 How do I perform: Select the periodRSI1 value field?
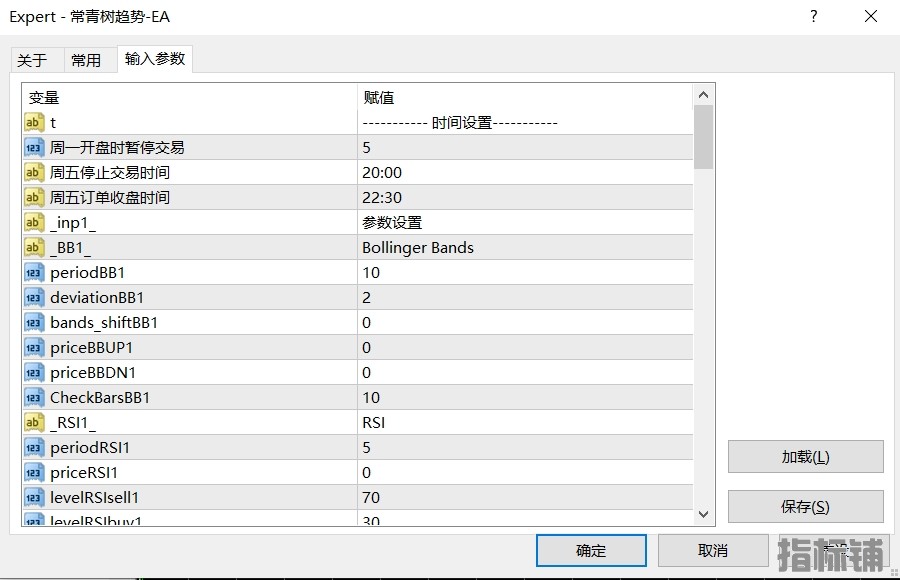pos(524,447)
